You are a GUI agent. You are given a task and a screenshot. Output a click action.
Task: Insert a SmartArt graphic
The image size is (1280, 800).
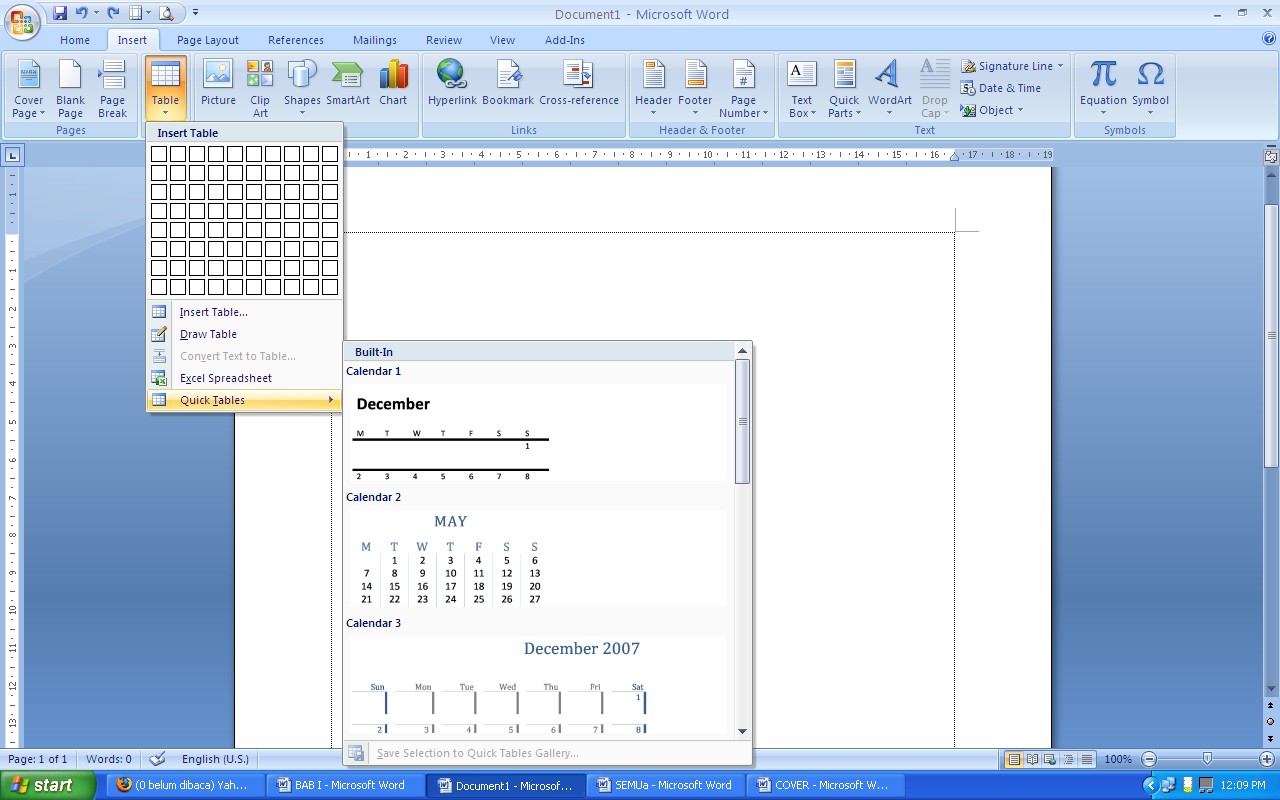347,85
